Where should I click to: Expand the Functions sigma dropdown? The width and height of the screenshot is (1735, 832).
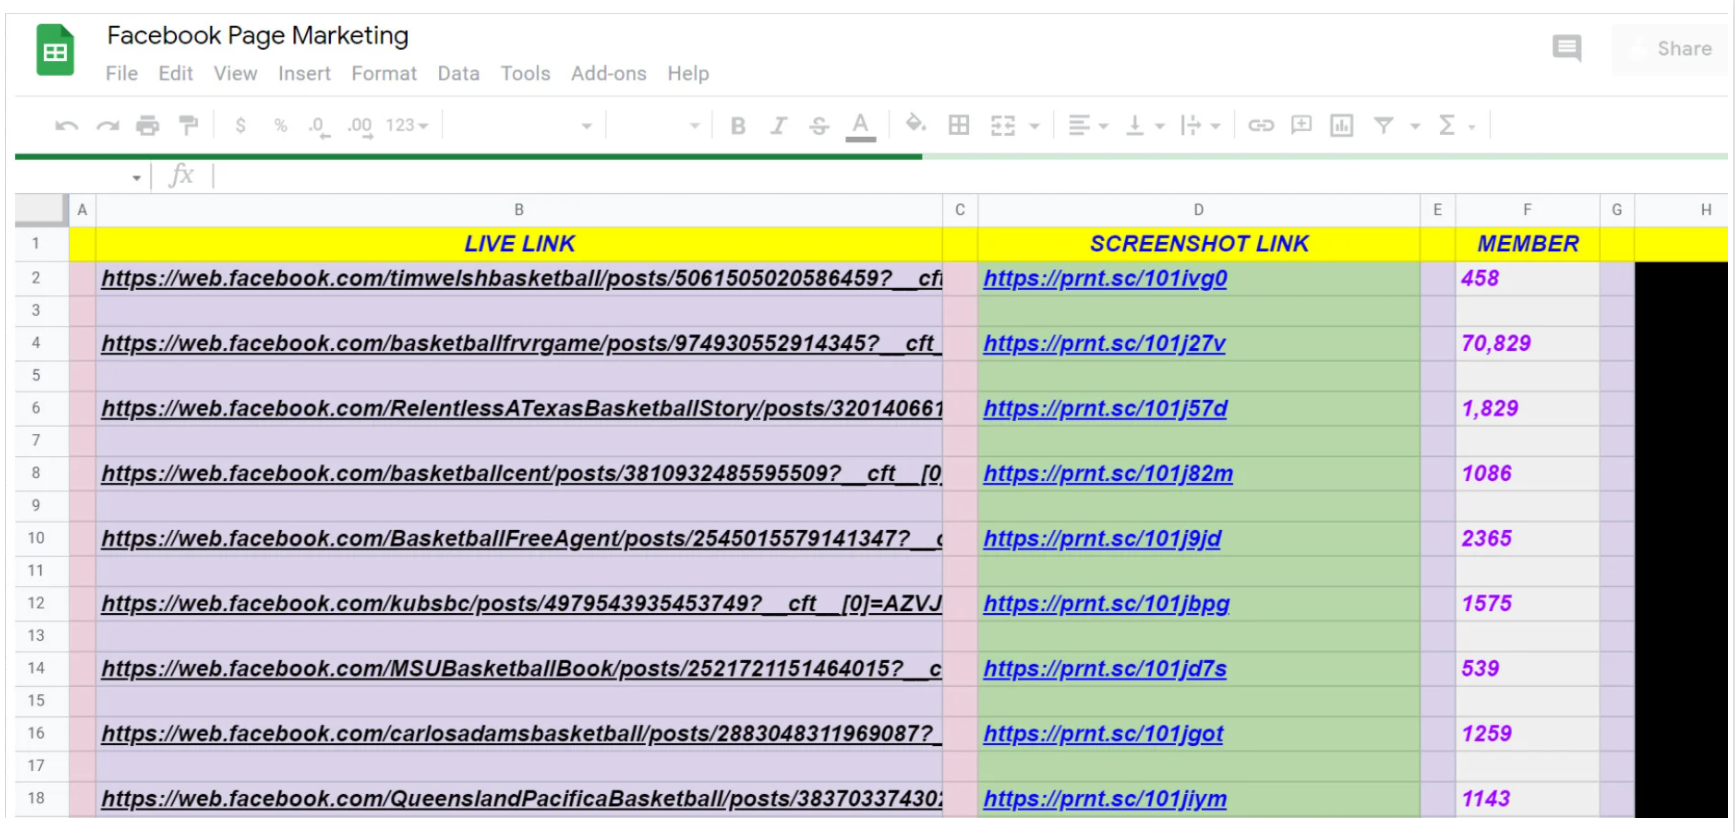[x=1456, y=126]
